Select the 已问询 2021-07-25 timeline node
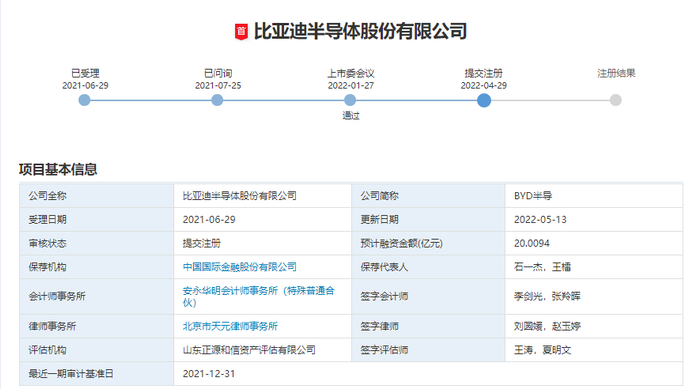Image resolution: width=700 pixels, height=389 pixels. click(x=217, y=100)
